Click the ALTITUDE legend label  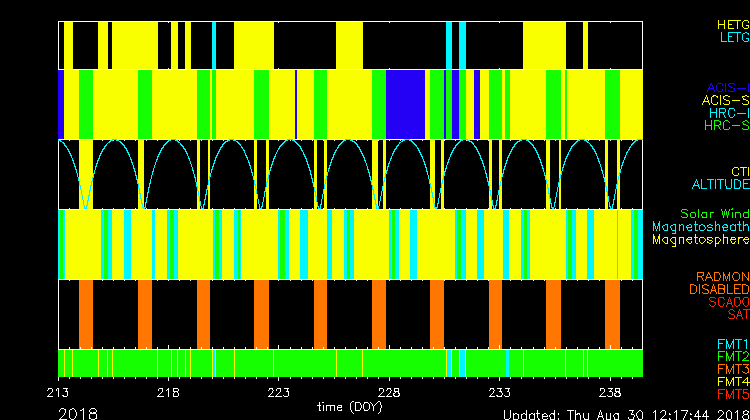pyautogui.click(x=719, y=185)
